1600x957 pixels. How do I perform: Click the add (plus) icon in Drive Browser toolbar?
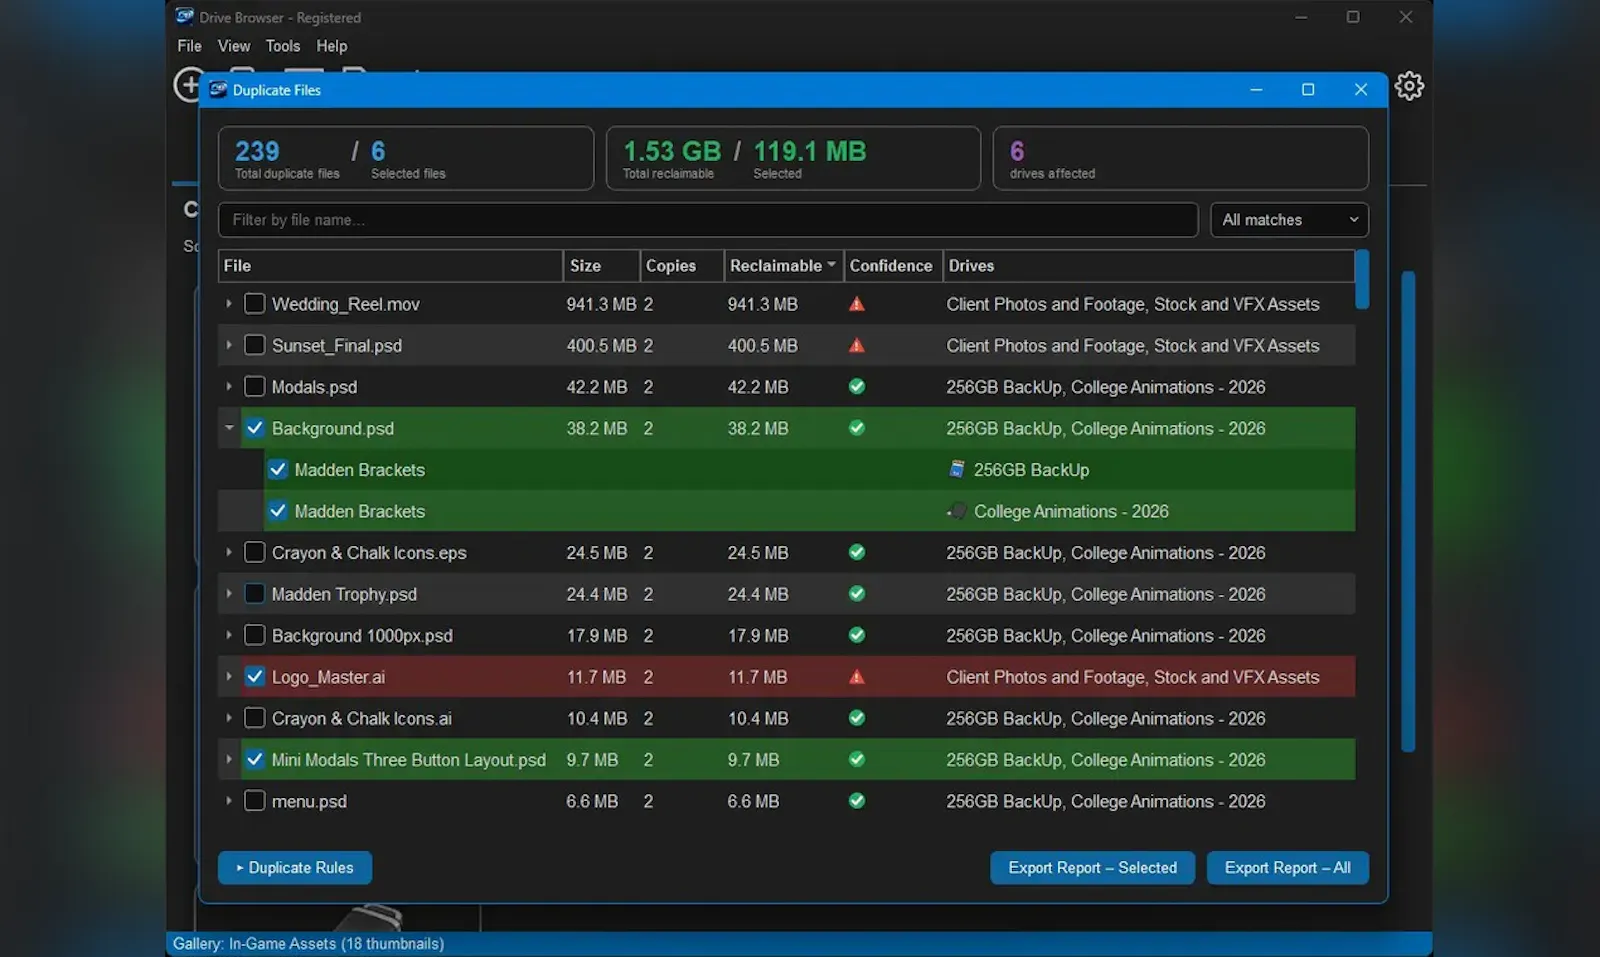(186, 85)
